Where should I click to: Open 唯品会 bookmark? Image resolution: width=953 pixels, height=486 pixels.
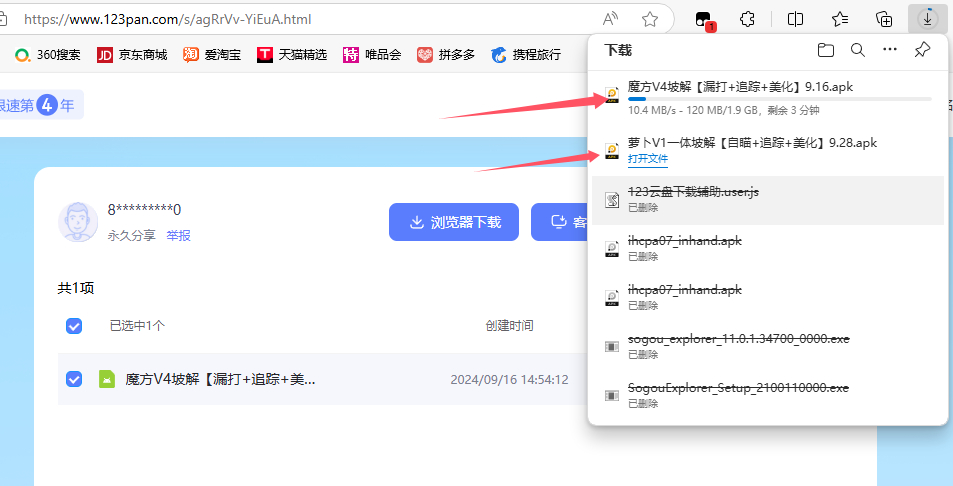click(372, 55)
